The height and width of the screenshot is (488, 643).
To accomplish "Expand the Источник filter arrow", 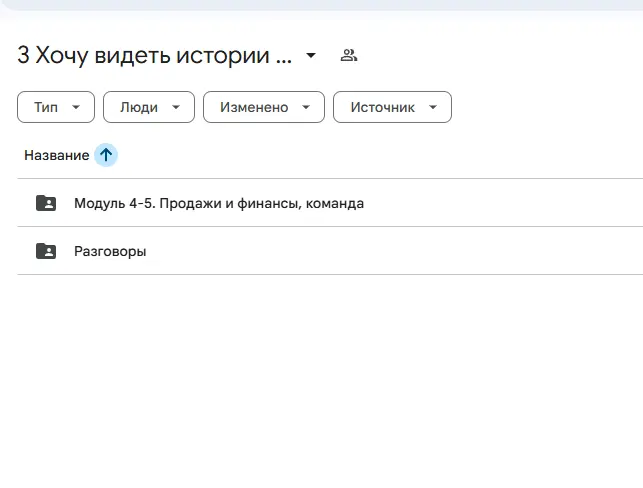I will click(433, 107).
